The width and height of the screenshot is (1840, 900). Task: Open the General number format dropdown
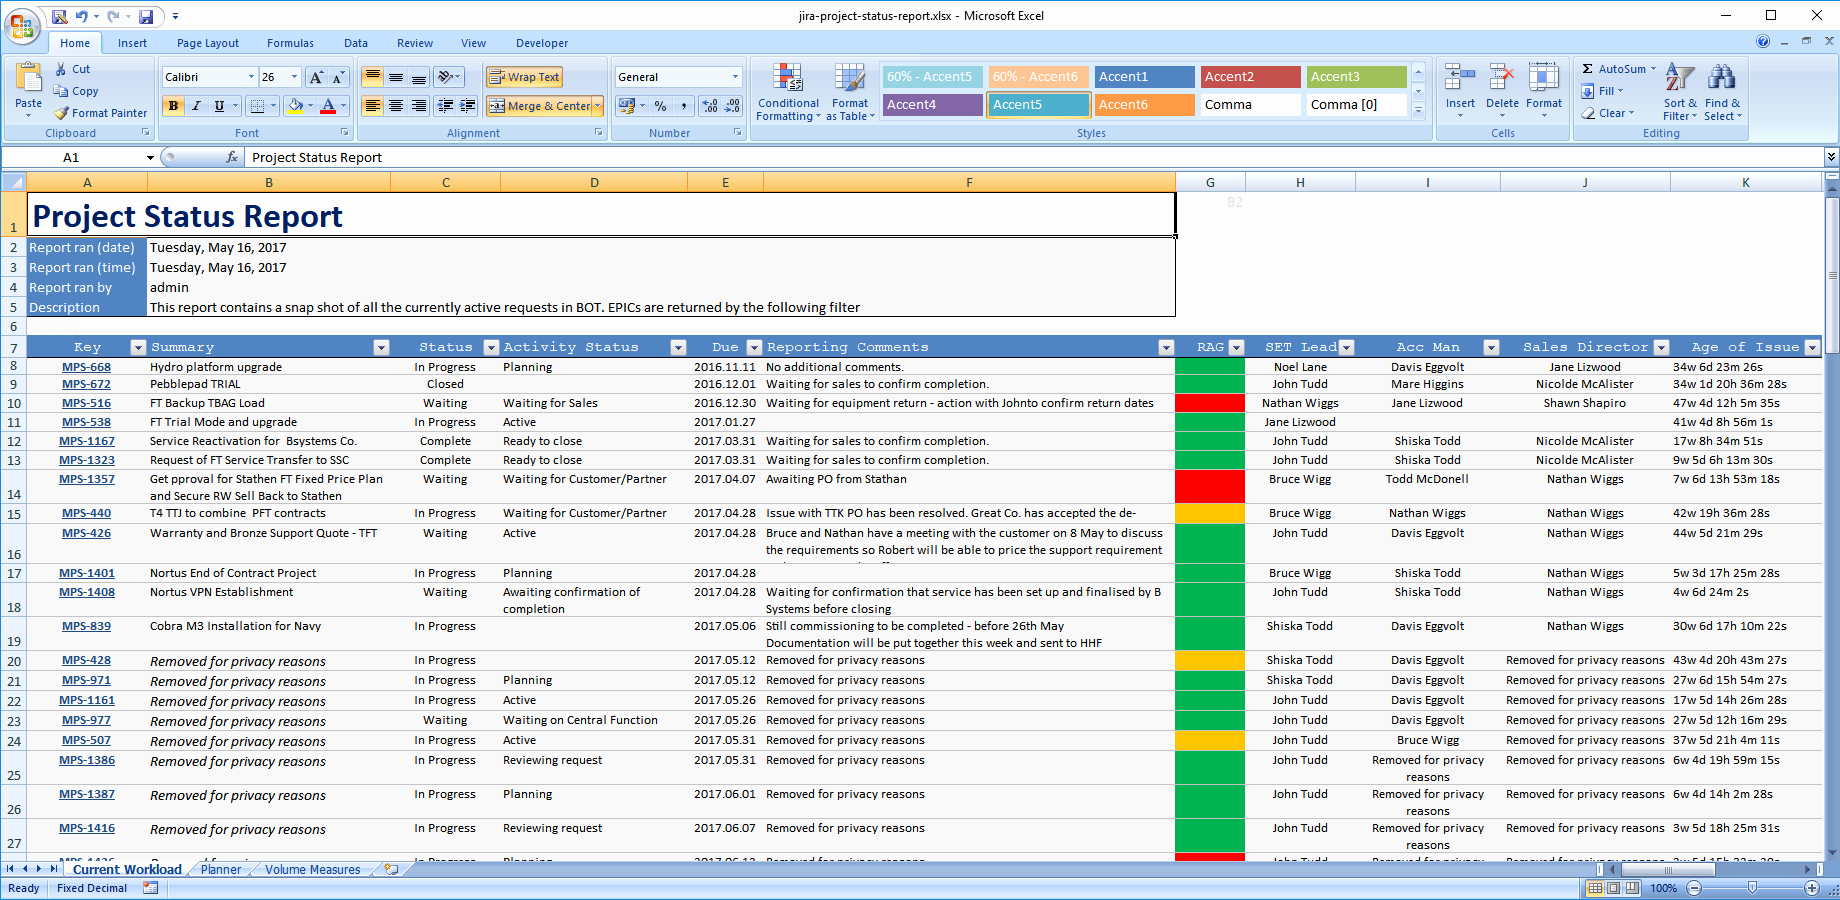click(735, 76)
